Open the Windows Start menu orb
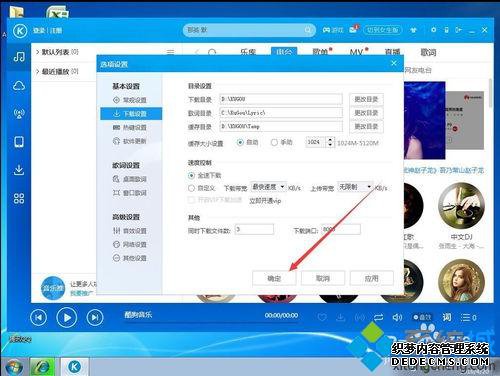The image size is (500, 376). (x=13, y=367)
